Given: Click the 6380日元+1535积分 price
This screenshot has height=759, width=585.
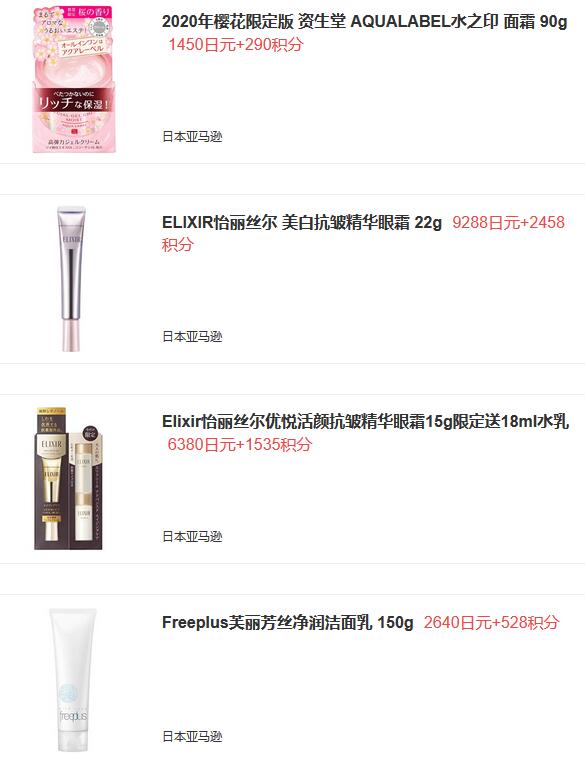Looking at the screenshot, I should click(x=240, y=444).
